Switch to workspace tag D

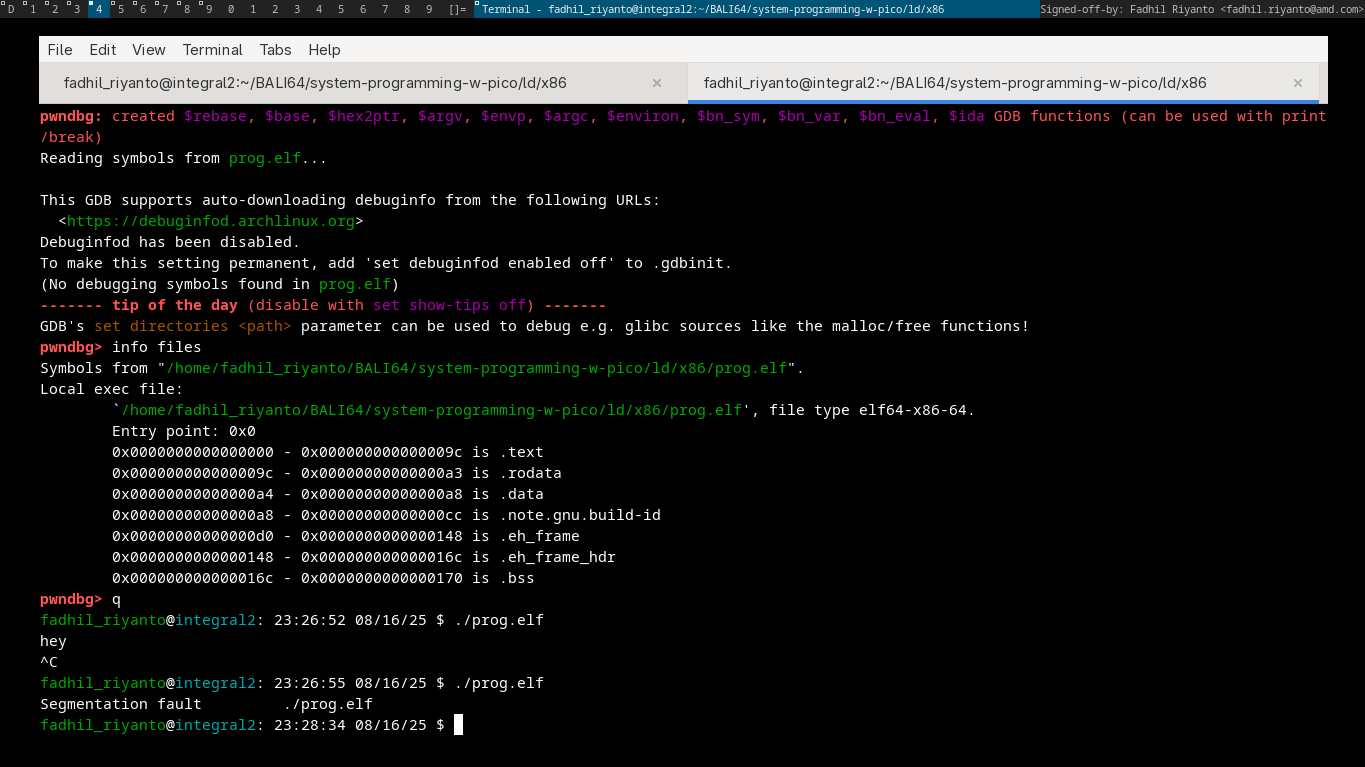(x=11, y=9)
